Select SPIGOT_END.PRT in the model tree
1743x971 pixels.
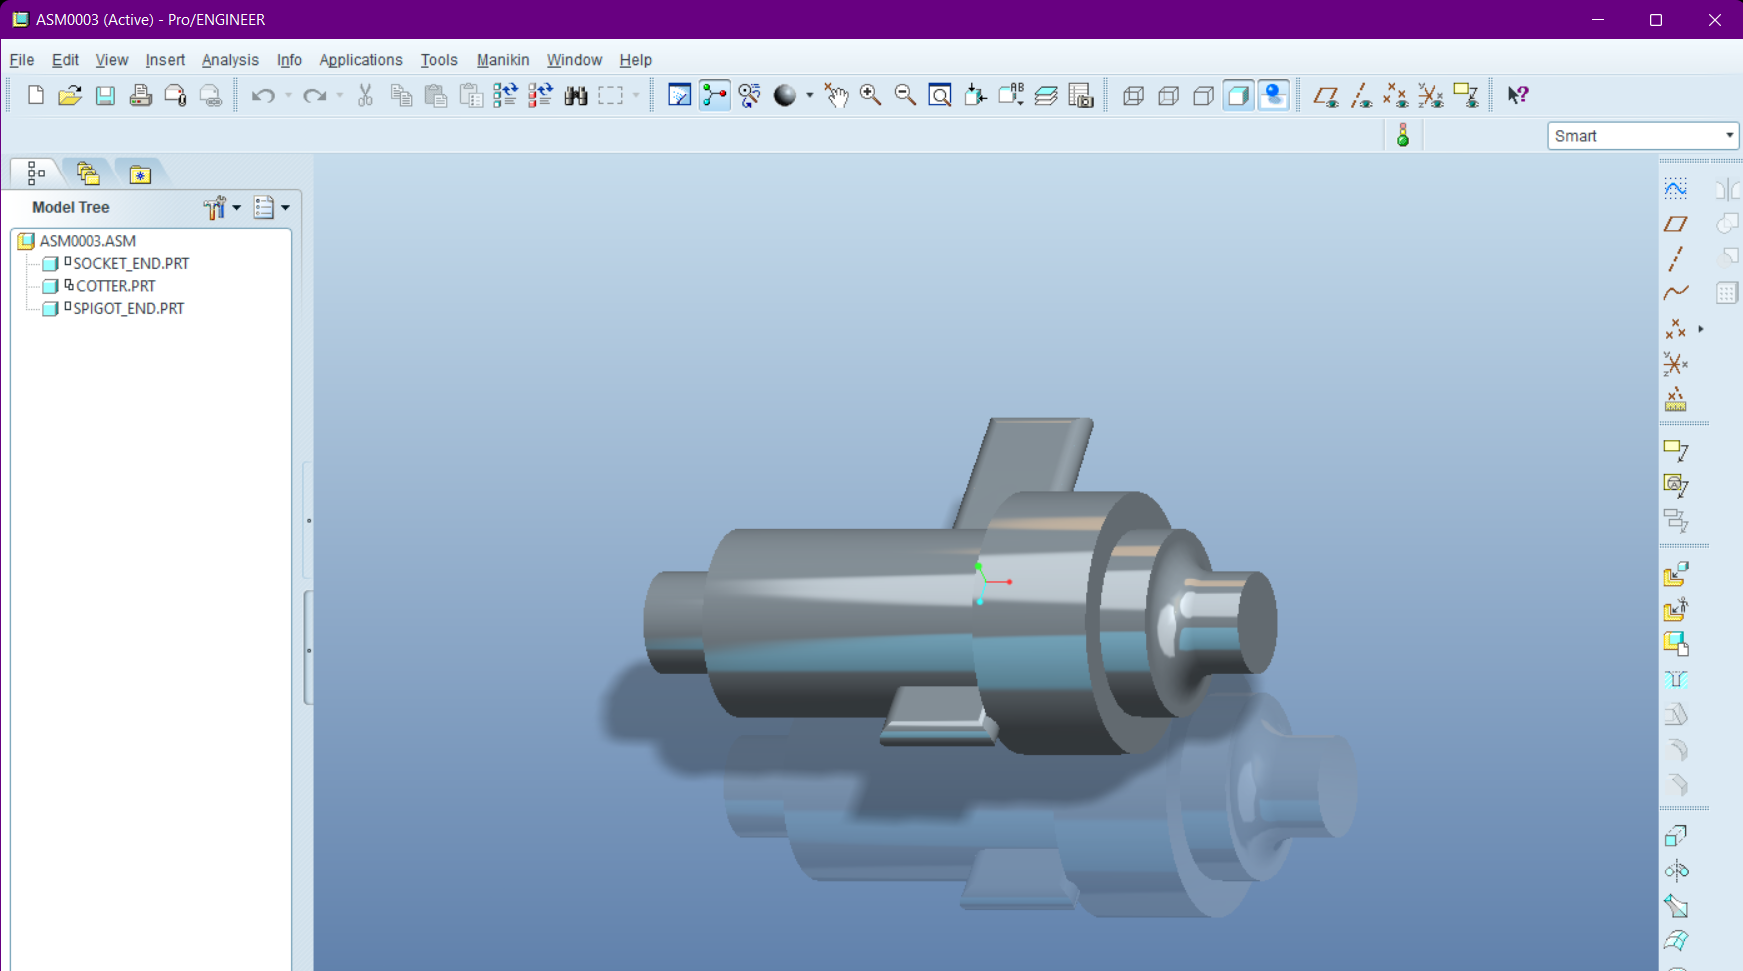click(x=128, y=308)
